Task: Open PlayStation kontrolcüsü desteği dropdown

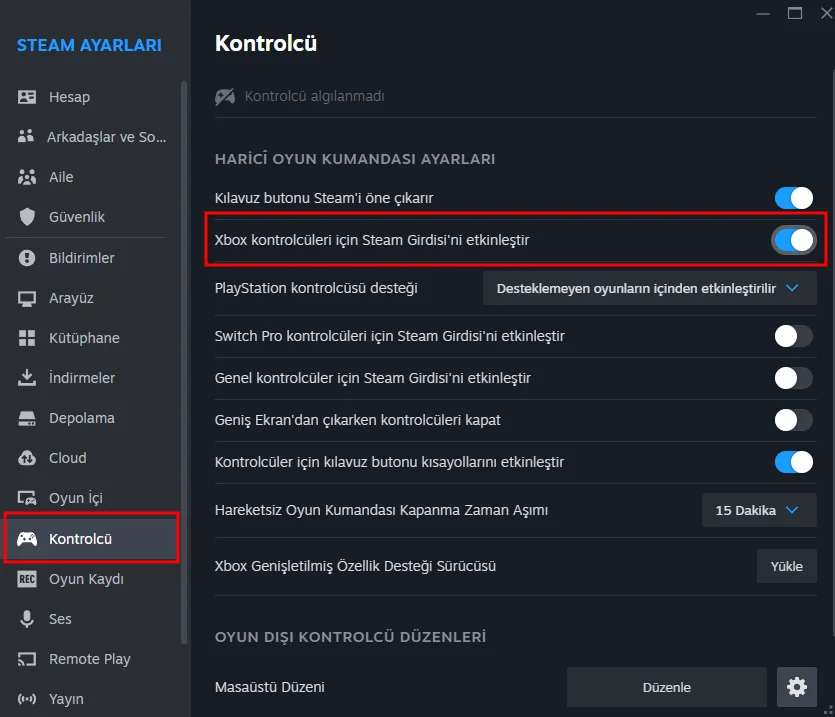Action: tap(649, 288)
